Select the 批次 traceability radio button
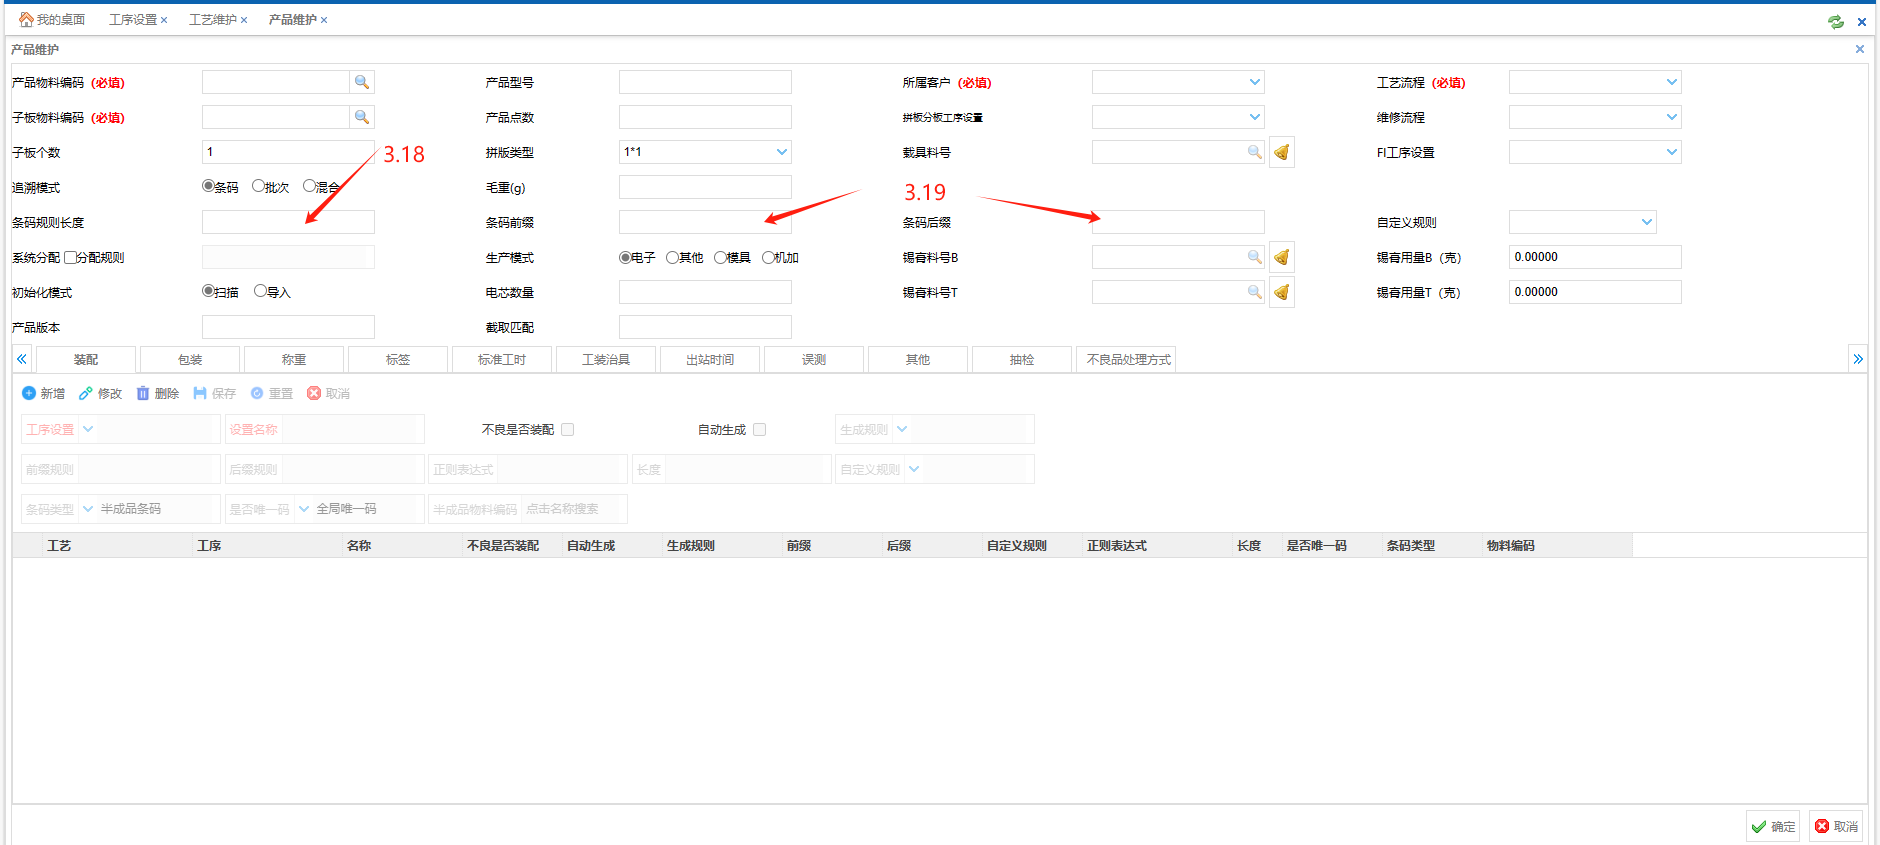This screenshot has height=845, width=1880. [x=258, y=186]
